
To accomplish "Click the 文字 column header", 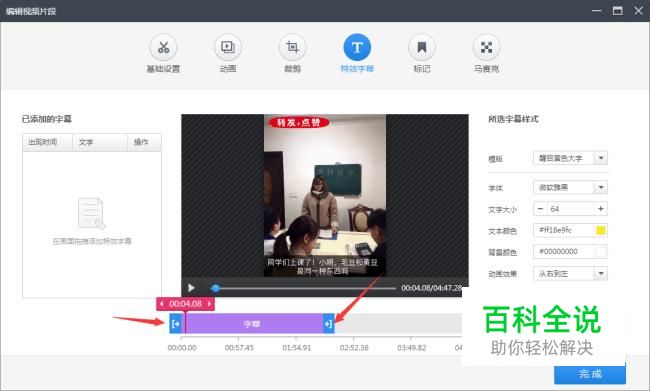I will (99, 142).
